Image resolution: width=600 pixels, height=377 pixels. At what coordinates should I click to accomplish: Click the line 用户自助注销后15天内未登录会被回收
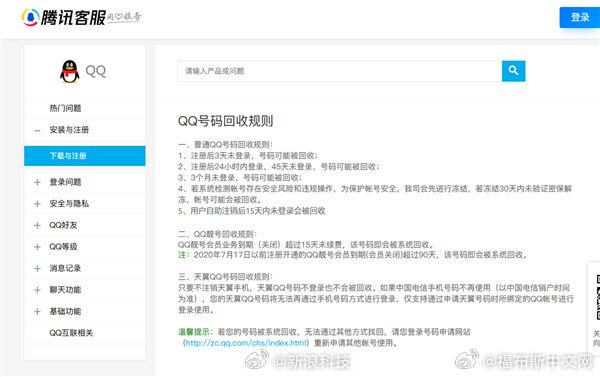pyautogui.click(x=252, y=211)
